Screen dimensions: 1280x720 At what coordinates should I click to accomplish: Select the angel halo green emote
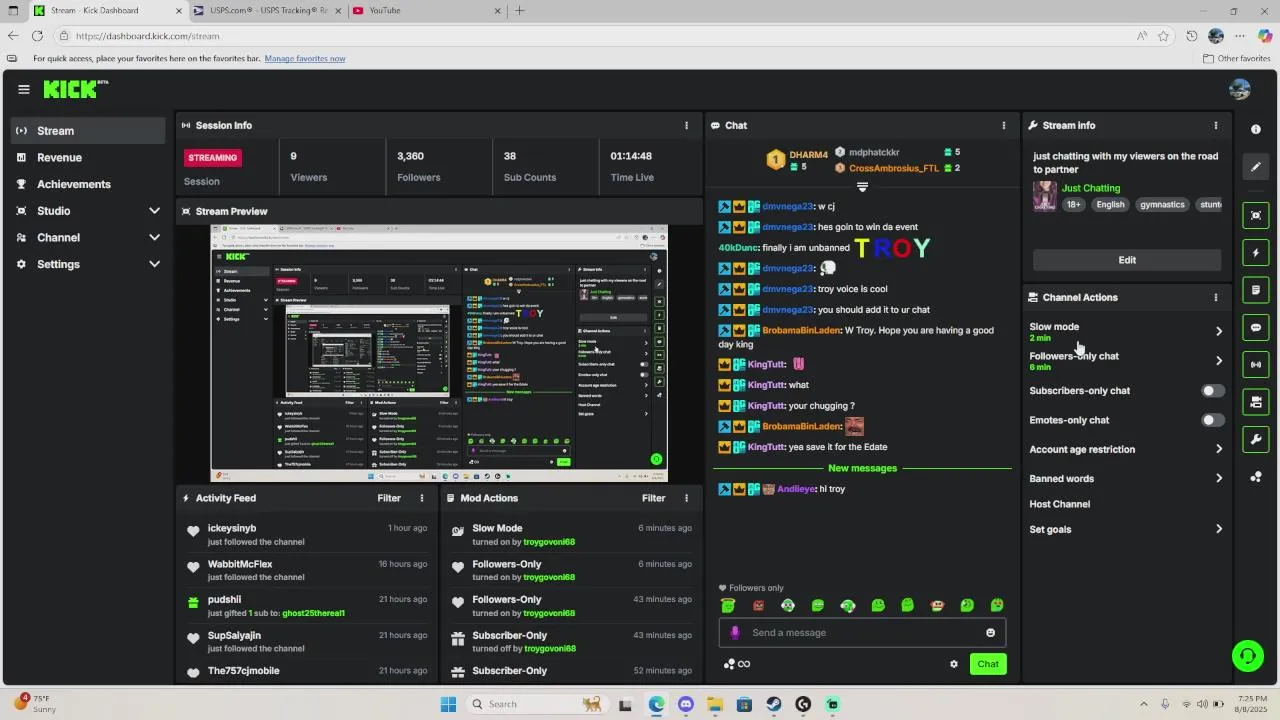click(728, 605)
